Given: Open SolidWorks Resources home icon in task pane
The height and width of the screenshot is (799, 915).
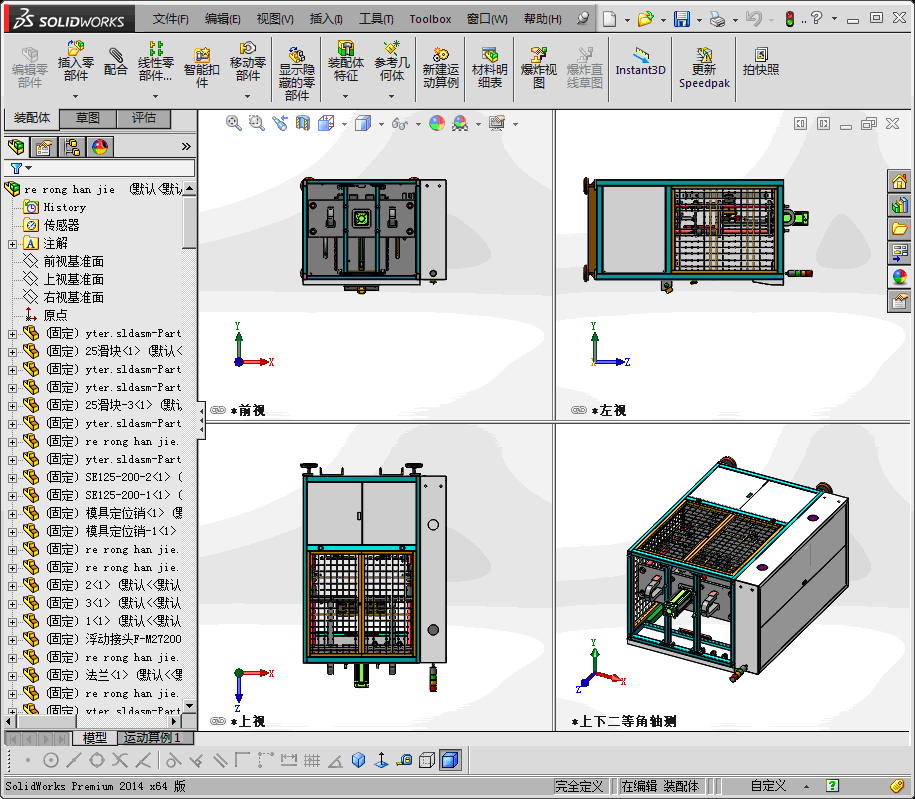Looking at the screenshot, I should [x=899, y=182].
